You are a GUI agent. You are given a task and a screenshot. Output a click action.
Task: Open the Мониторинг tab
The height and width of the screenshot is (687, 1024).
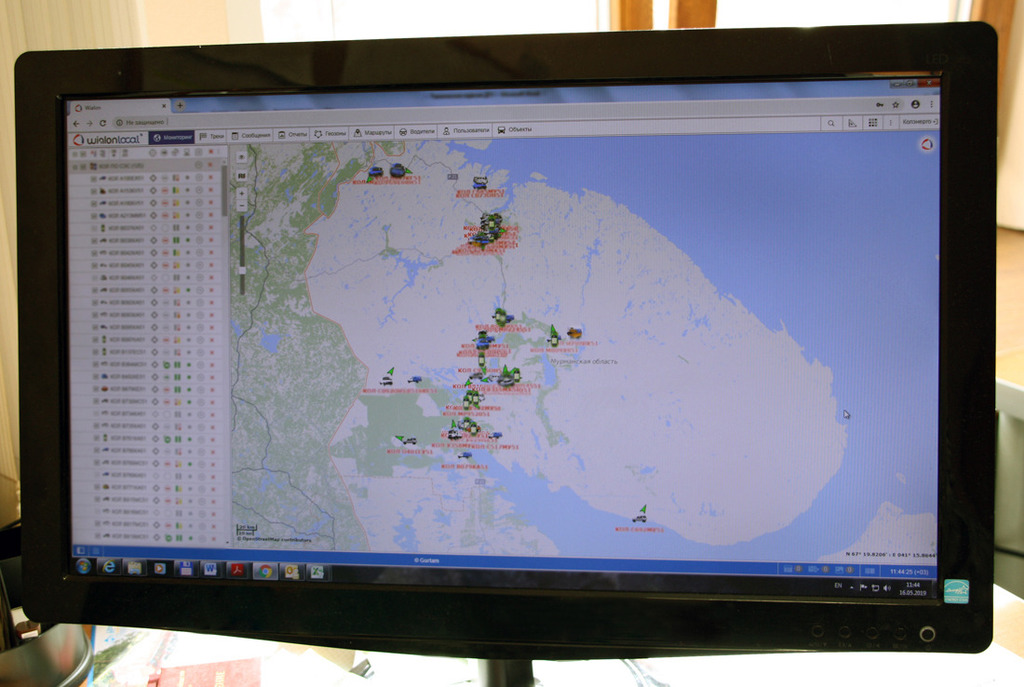click(x=172, y=137)
